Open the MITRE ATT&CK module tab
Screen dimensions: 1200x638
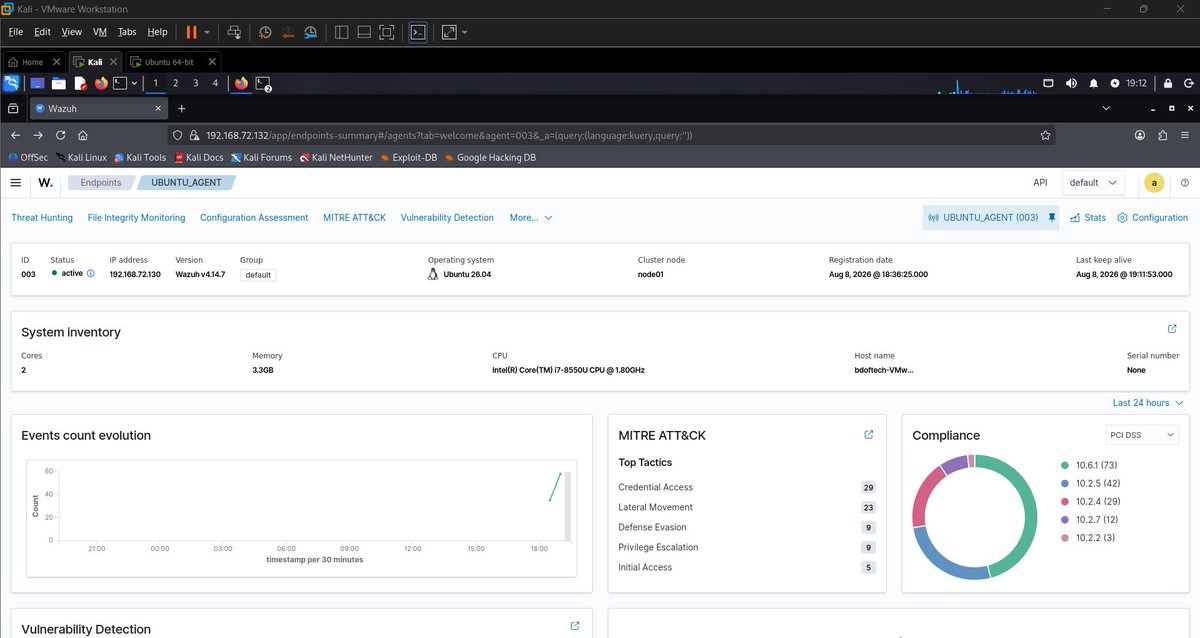[354, 217]
